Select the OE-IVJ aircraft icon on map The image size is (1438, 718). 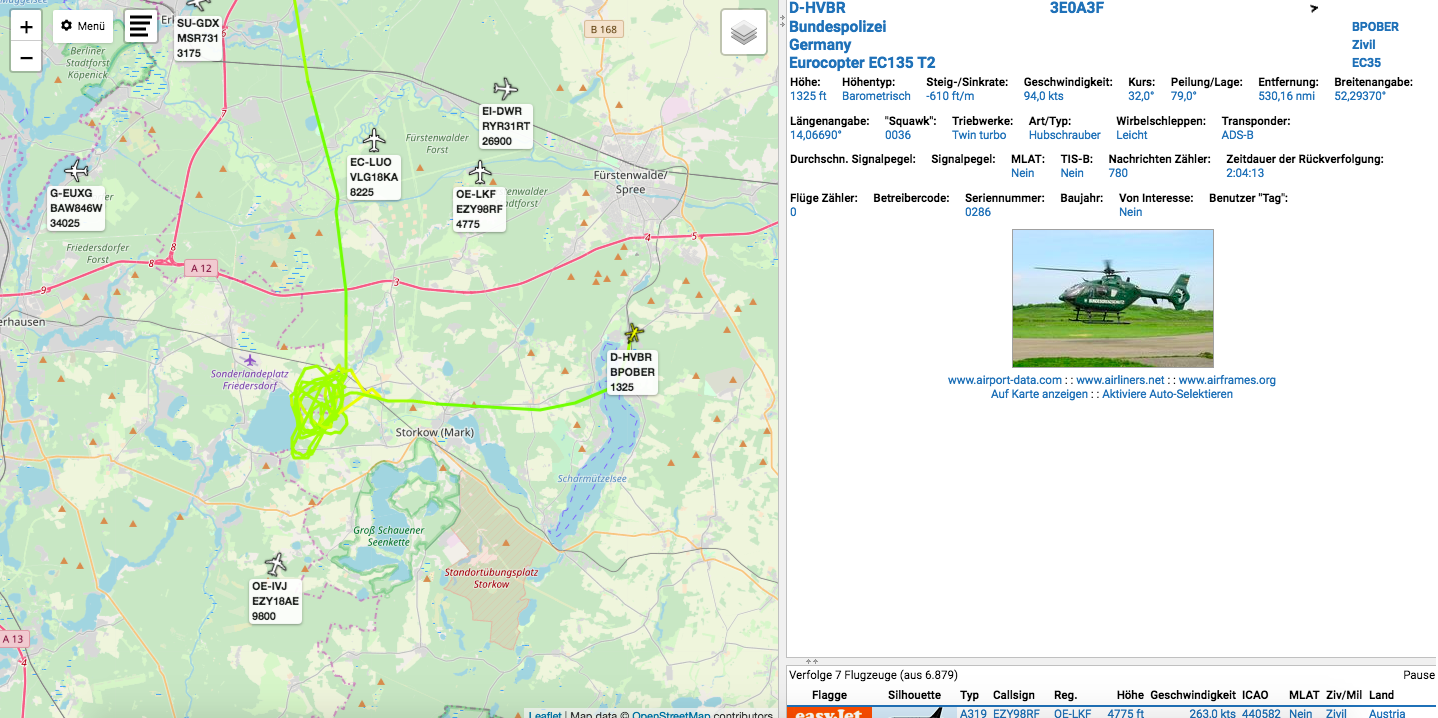click(275, 564)
